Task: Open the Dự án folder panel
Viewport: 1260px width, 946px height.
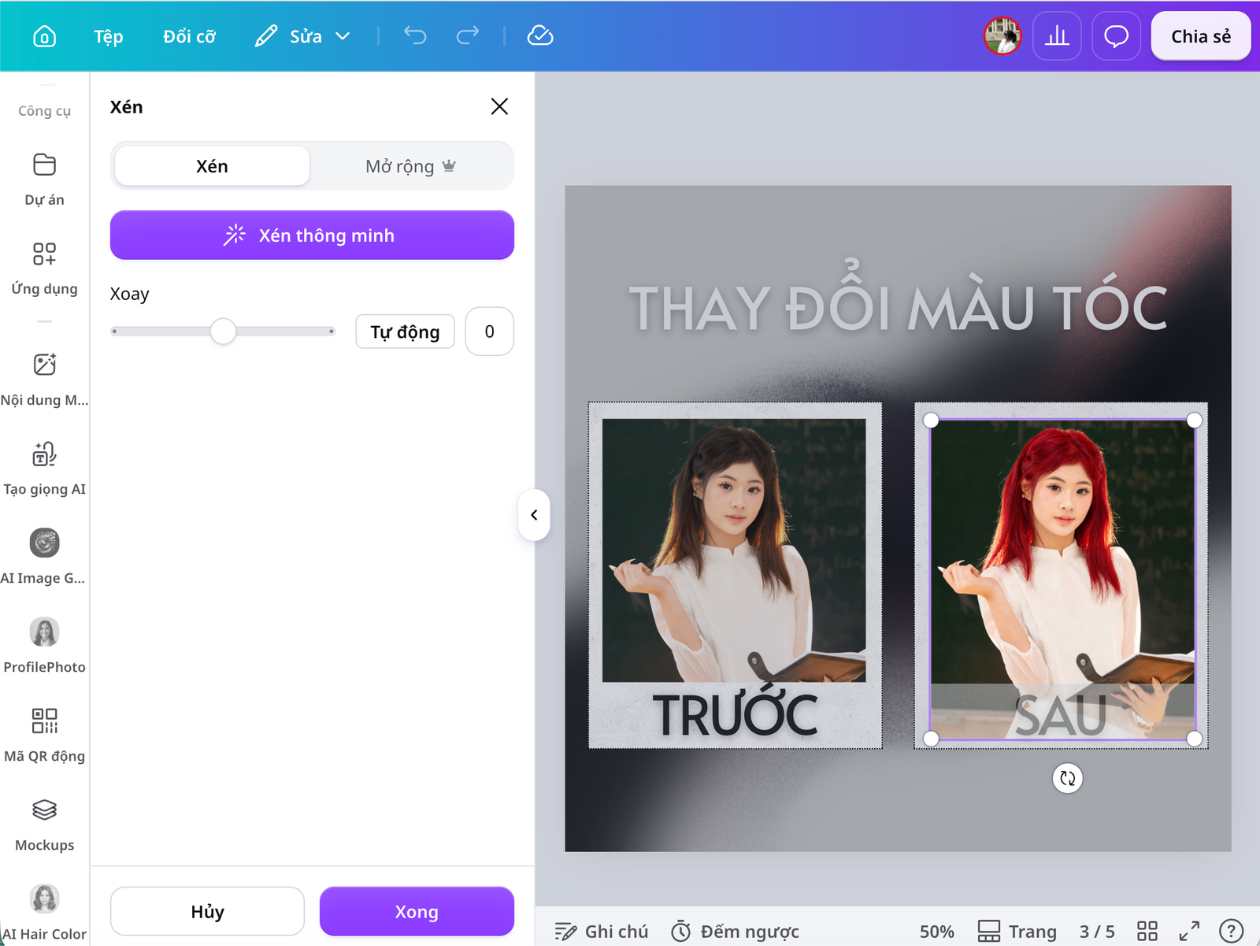Action: [x=44, y=179]
